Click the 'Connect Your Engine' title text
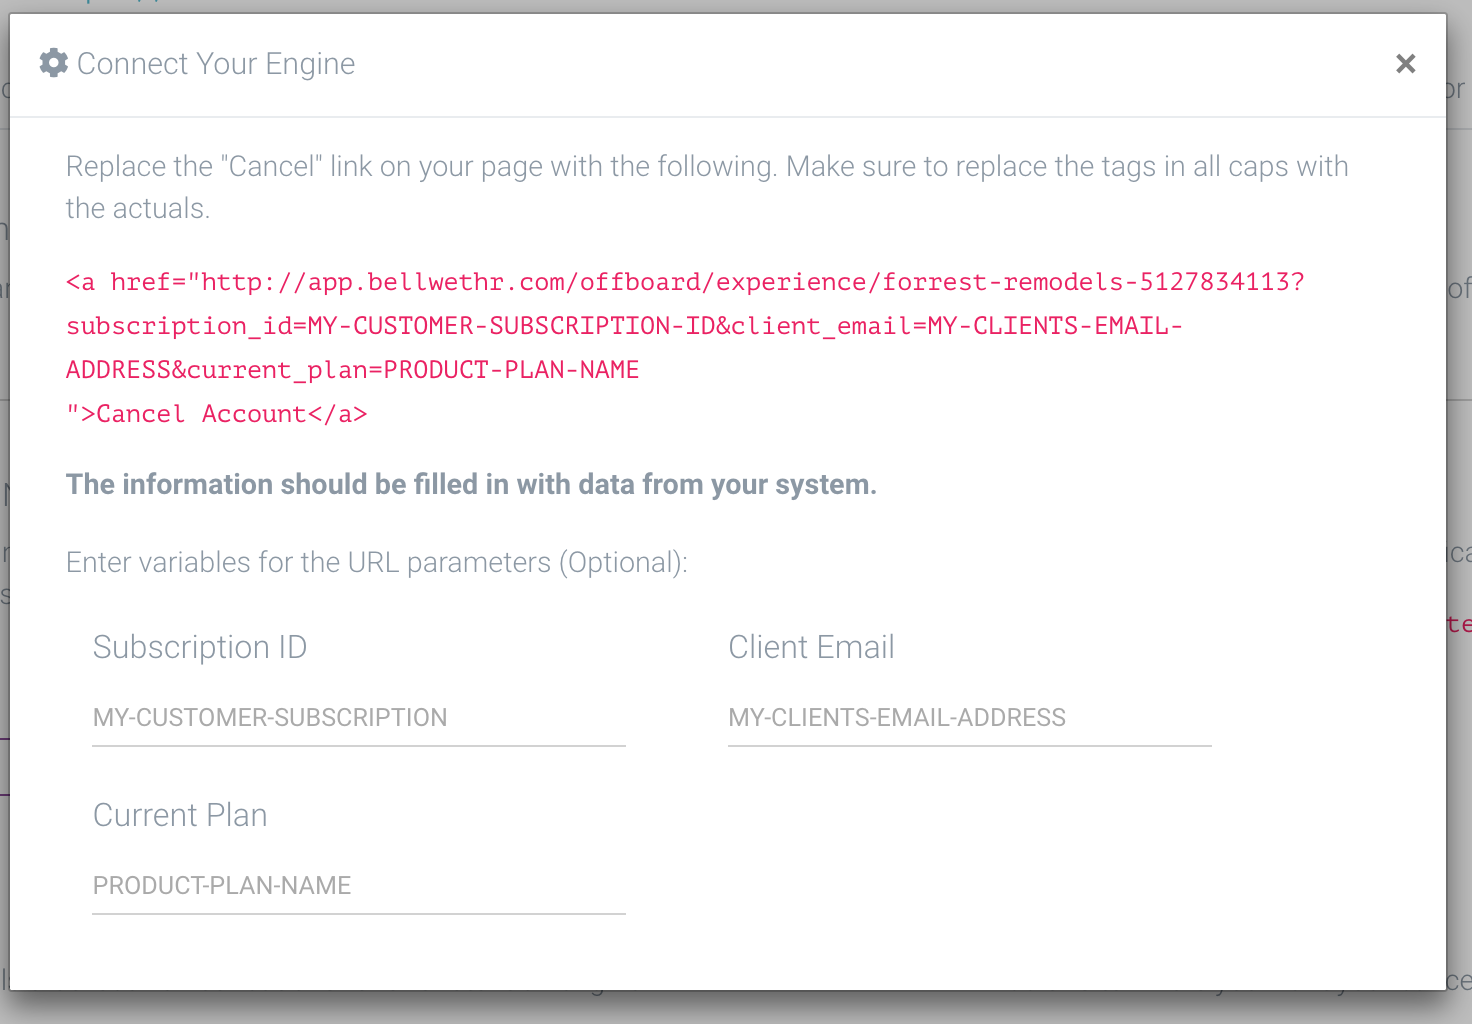This screenshot has width=1472, height=1024. click(216, 64)
